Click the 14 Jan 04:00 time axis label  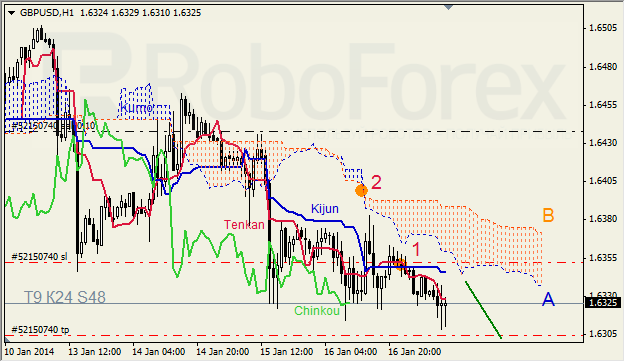tap(159, 352)
